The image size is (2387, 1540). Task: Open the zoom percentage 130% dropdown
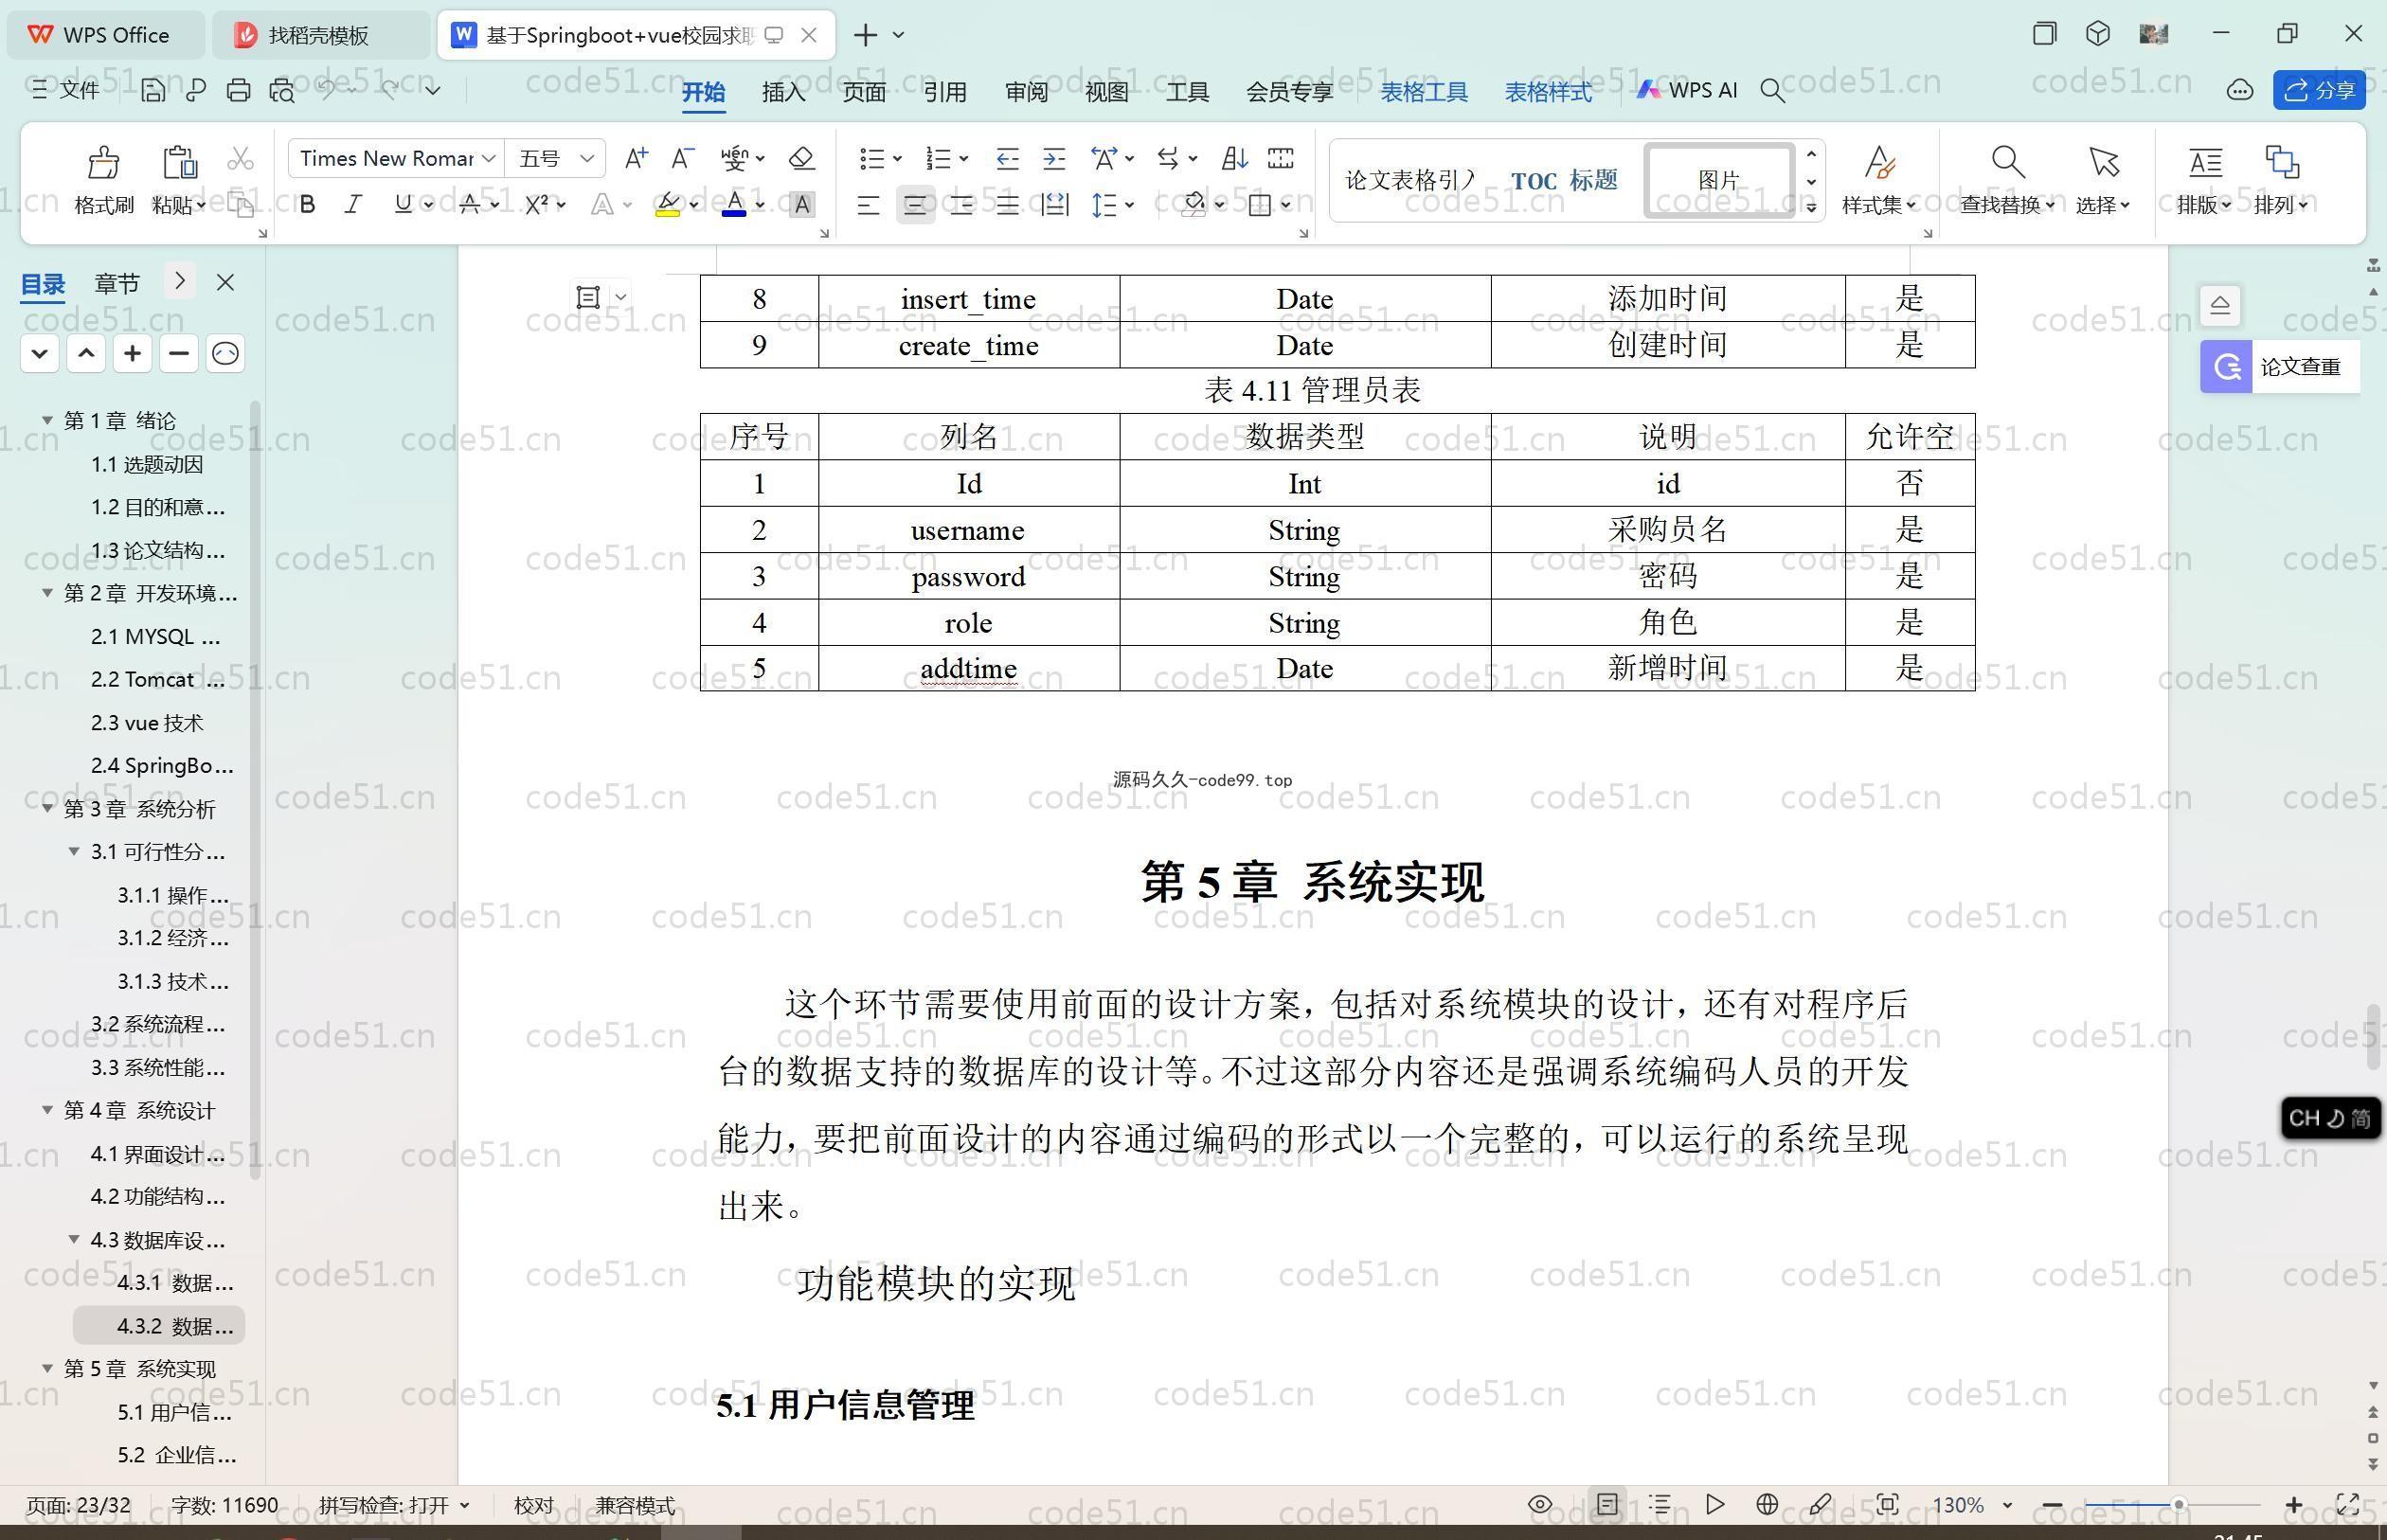(x=2006, y=1505)
